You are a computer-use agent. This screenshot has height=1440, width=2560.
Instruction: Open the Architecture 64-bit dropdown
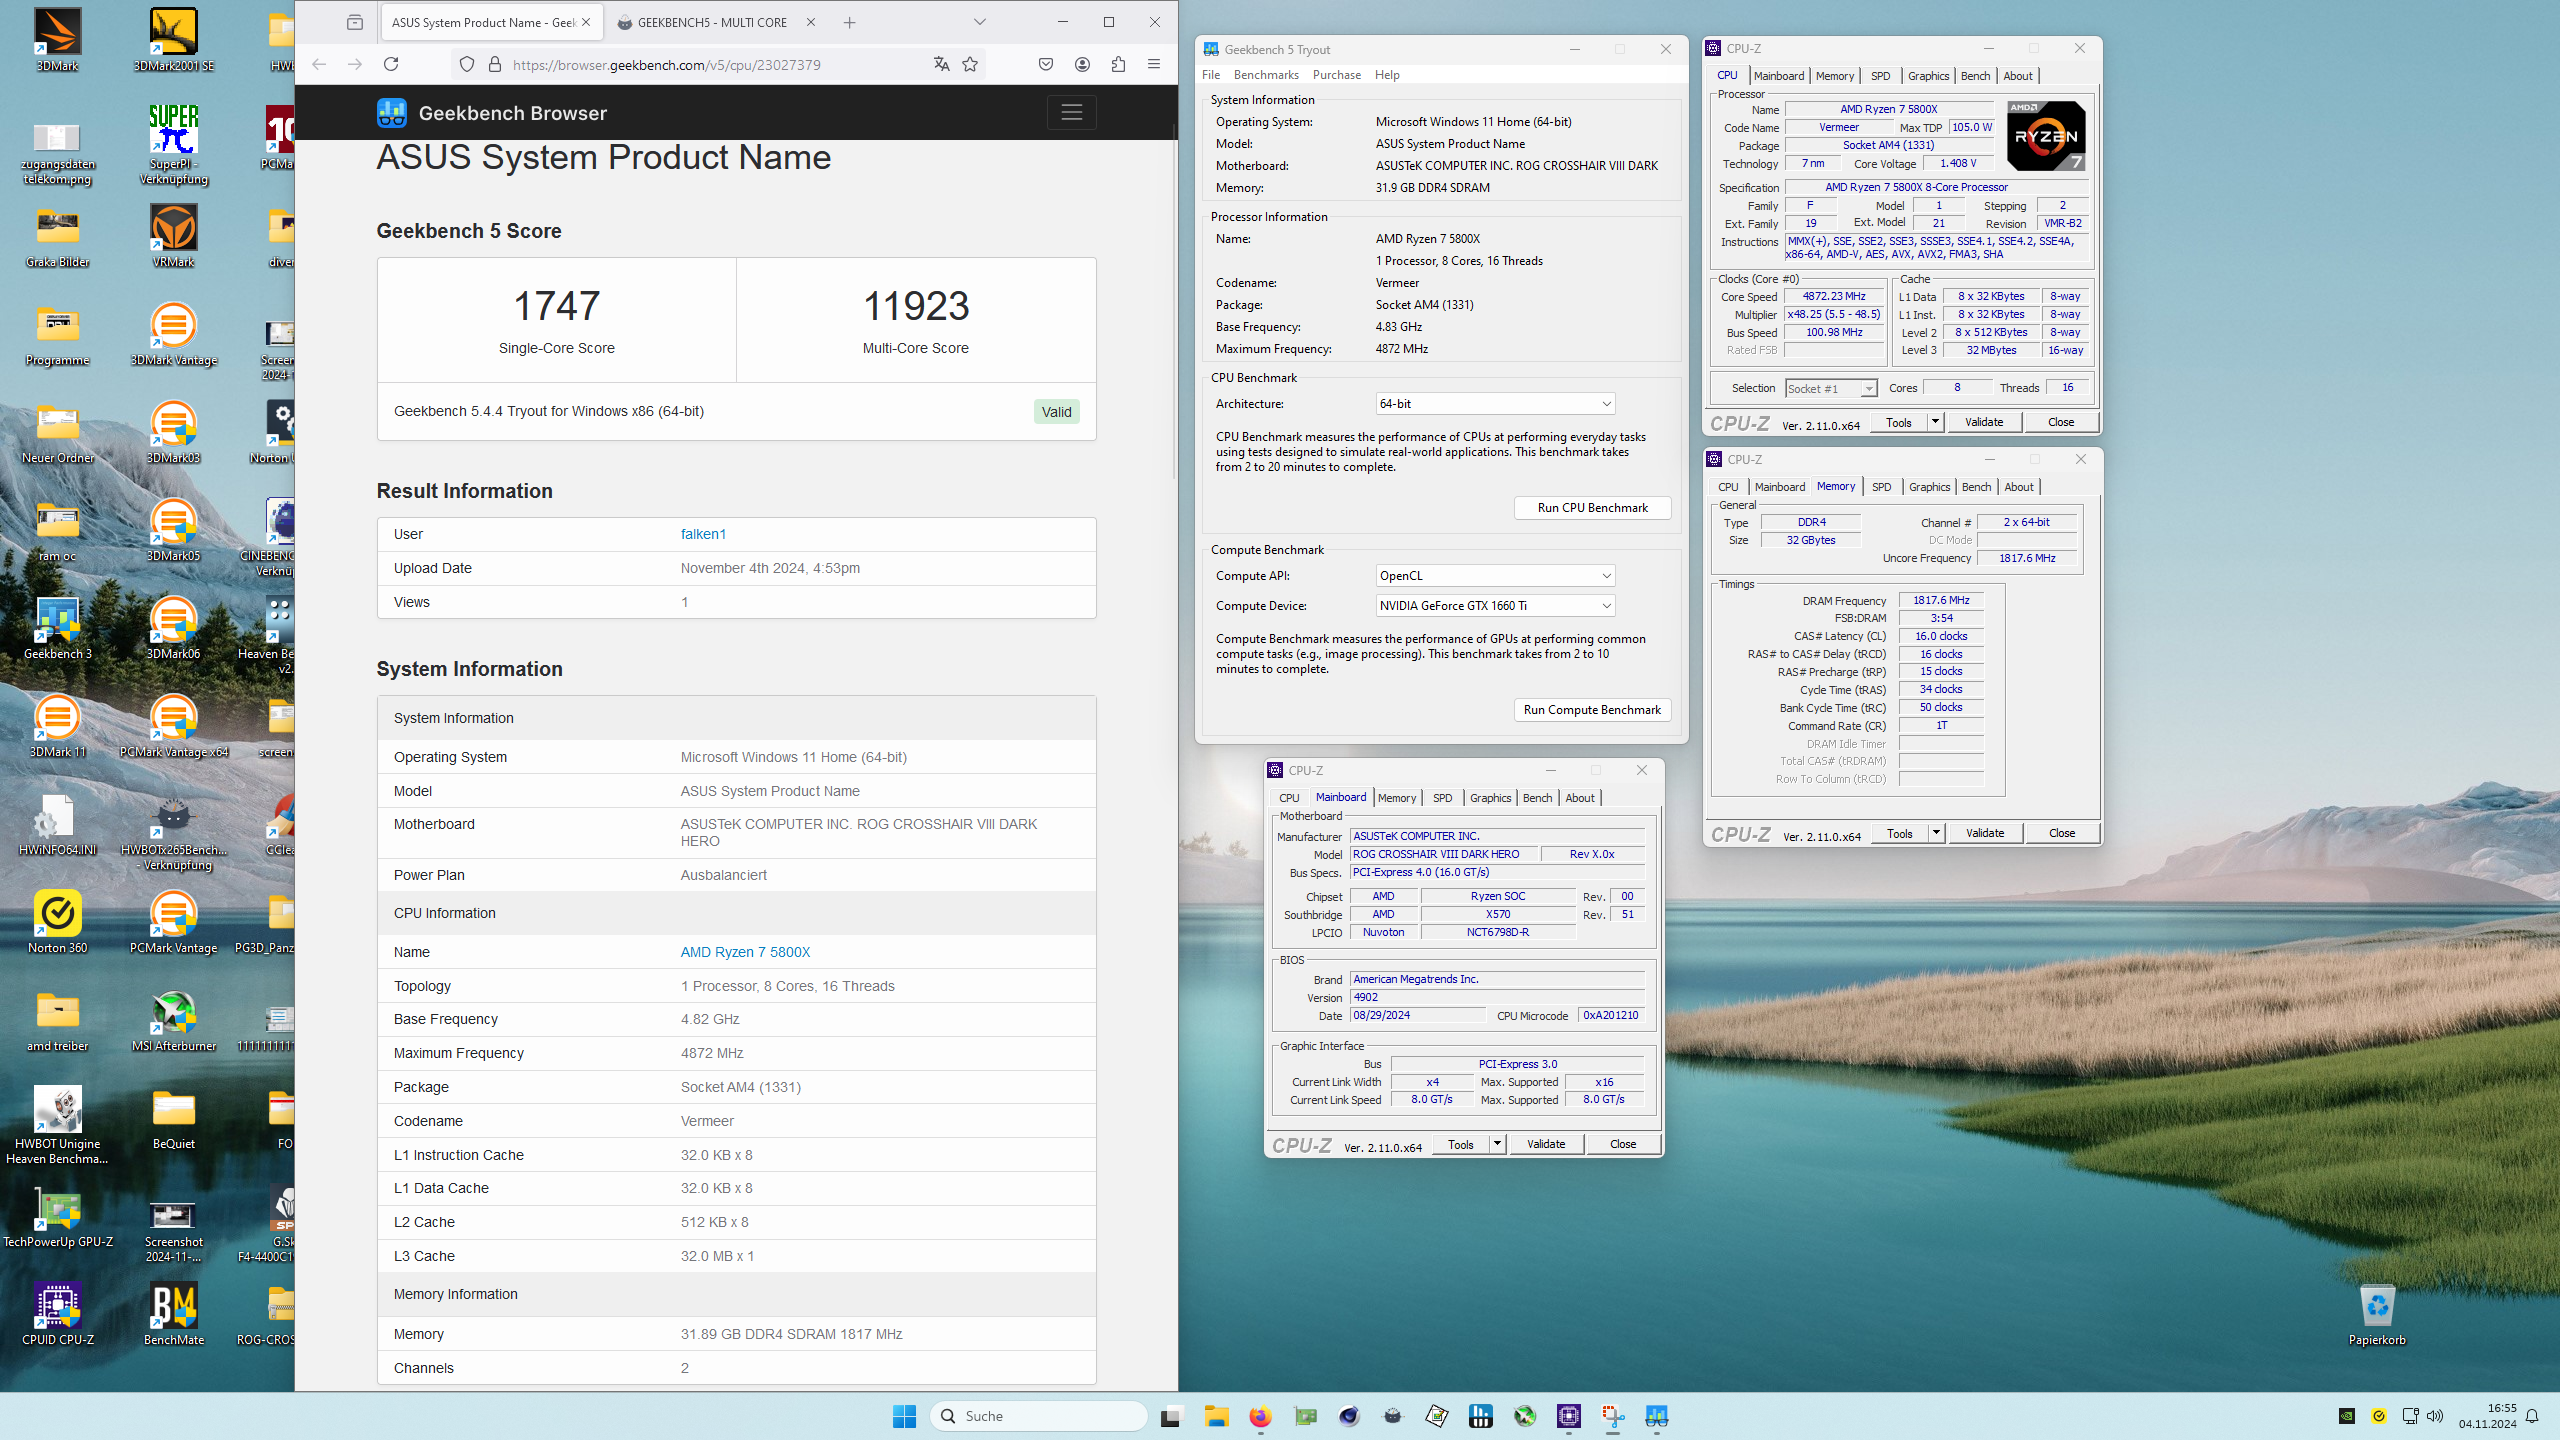pos(1496,403)
